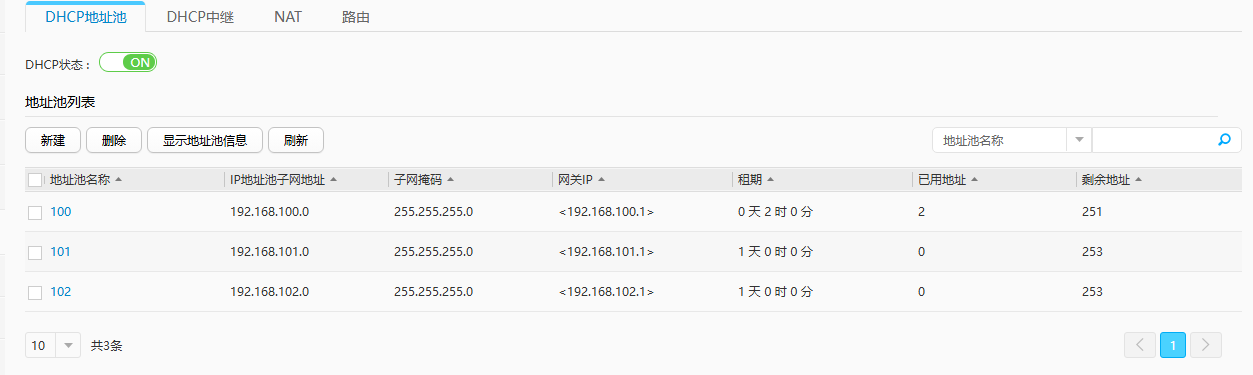This screenshot has height=375, width=1253.
Task: Go to next page arrow
Action: click(1206, 345)
